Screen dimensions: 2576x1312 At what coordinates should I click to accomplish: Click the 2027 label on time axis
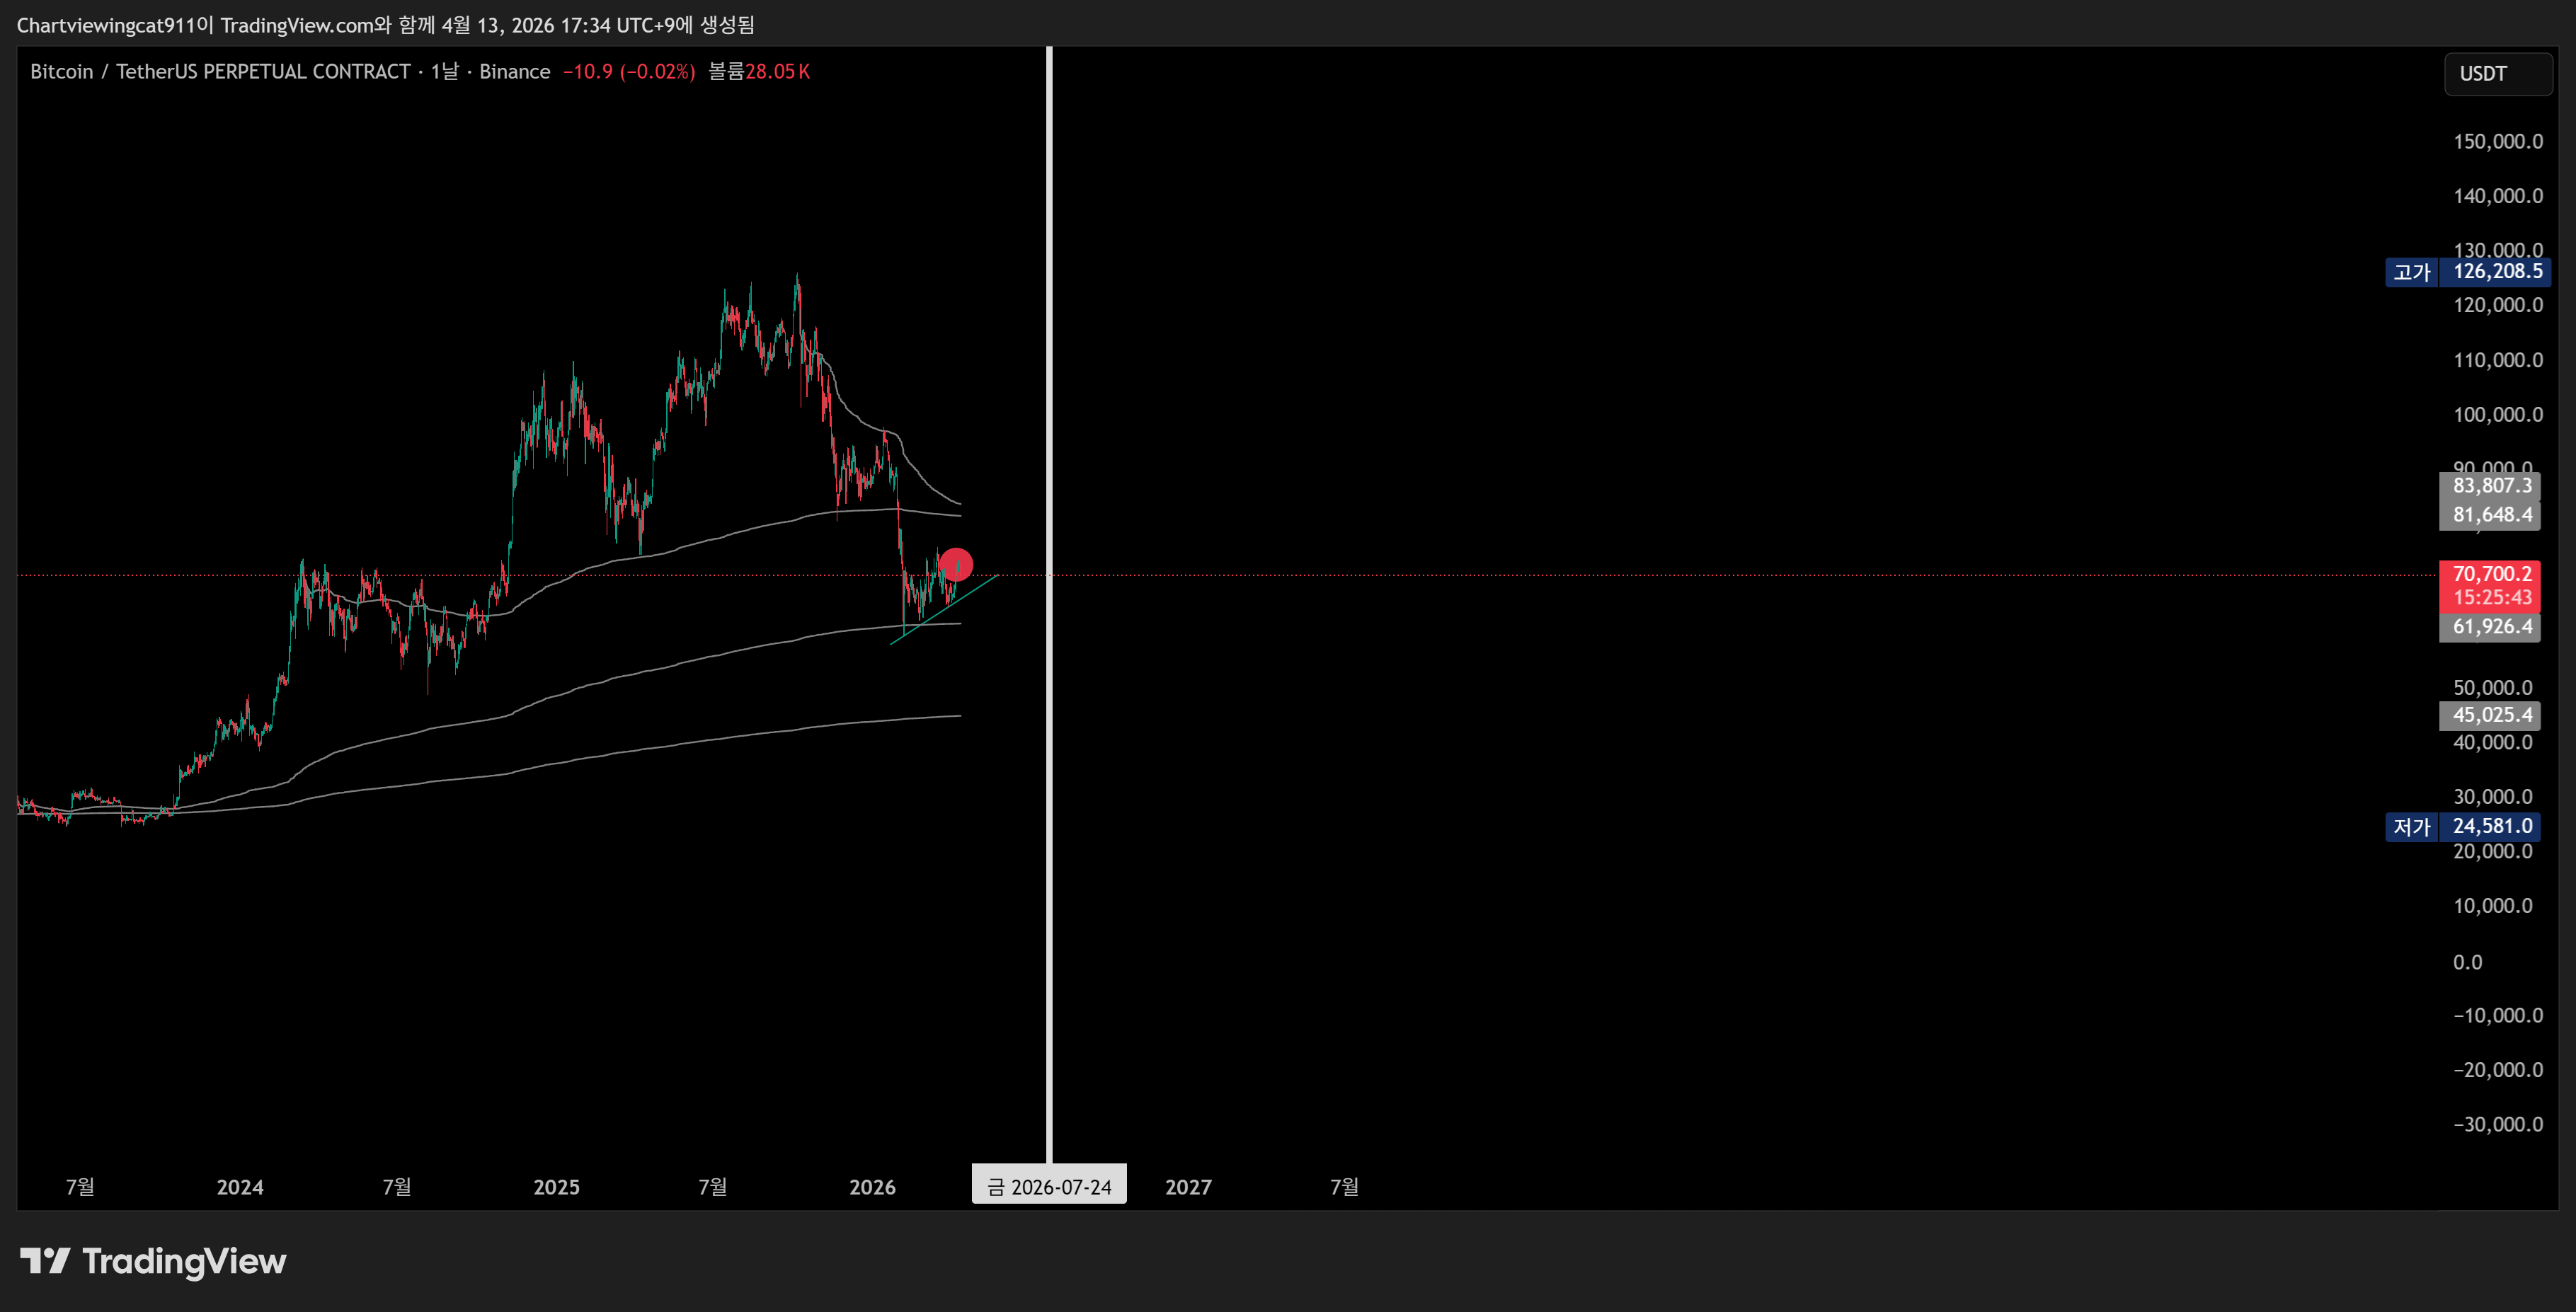[1188, 1187]
